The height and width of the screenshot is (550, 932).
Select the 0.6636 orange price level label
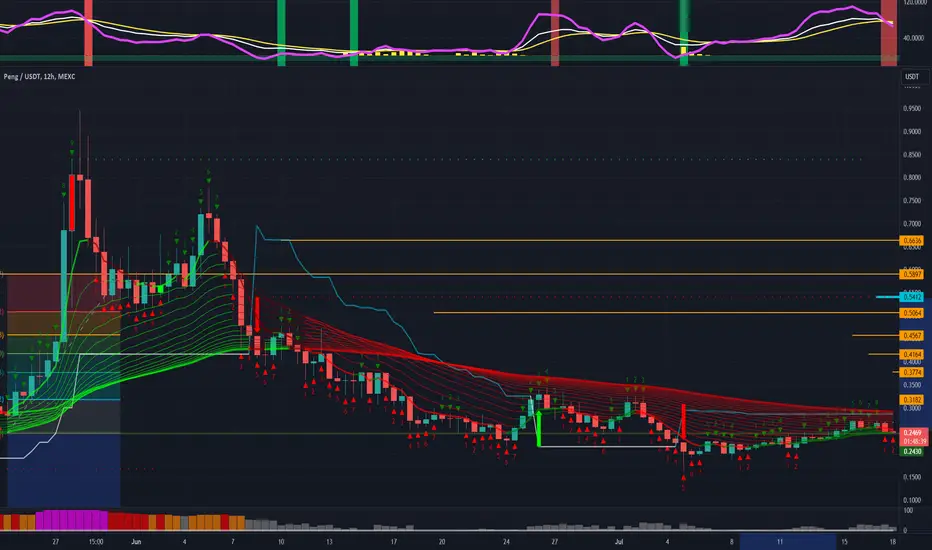(x=911, y=241)
